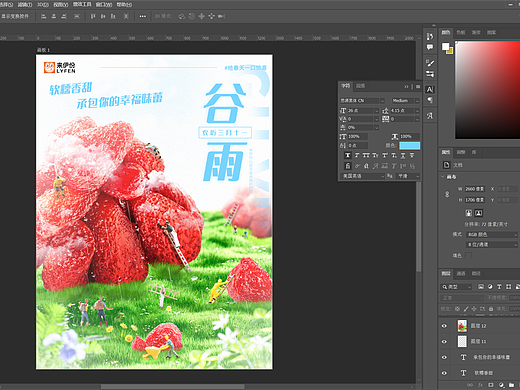Viewport: 520px width, 390px height.
Task: Open the tracking dropdown arrow
Action: point(417,119)
